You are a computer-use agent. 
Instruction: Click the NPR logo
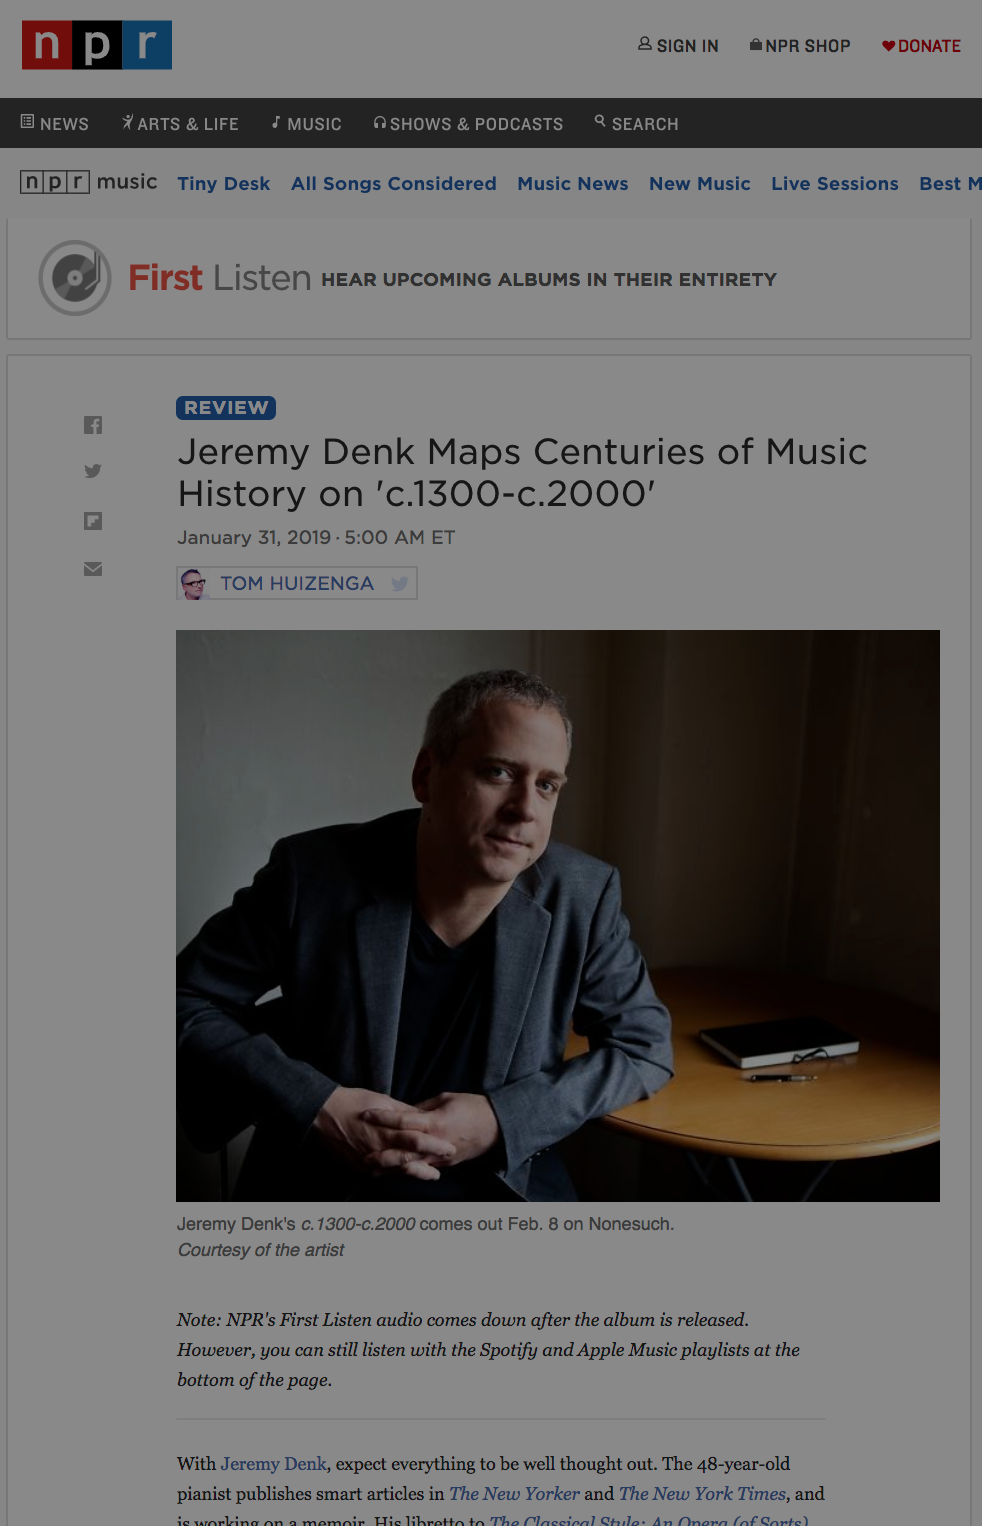coord(97,45)
